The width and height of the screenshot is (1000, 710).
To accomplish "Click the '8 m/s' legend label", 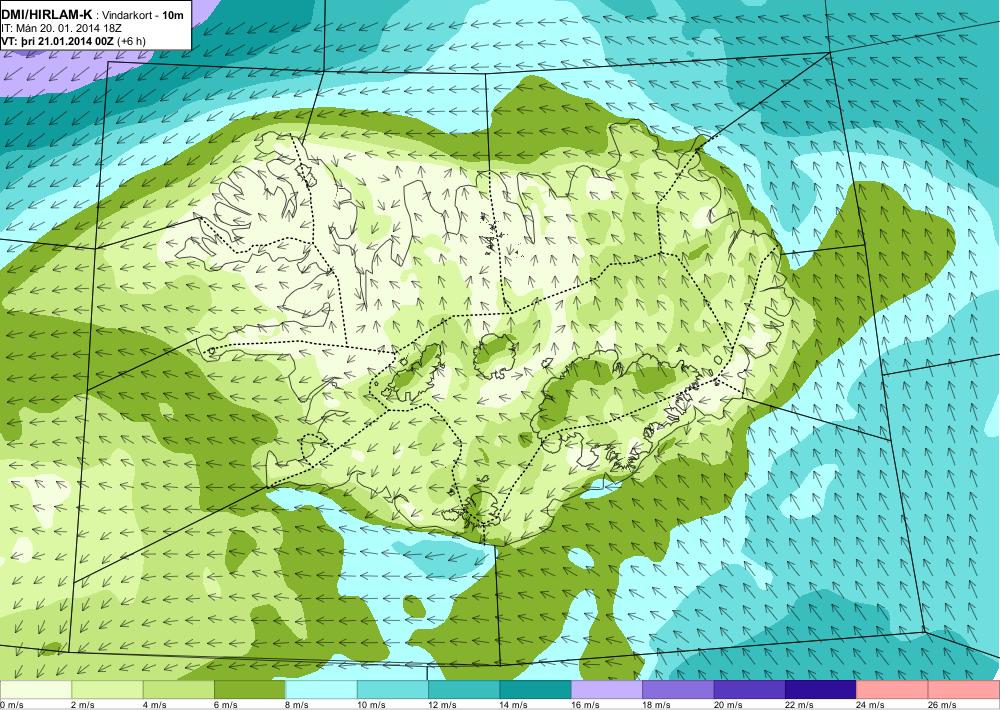I will click(297, 705).
